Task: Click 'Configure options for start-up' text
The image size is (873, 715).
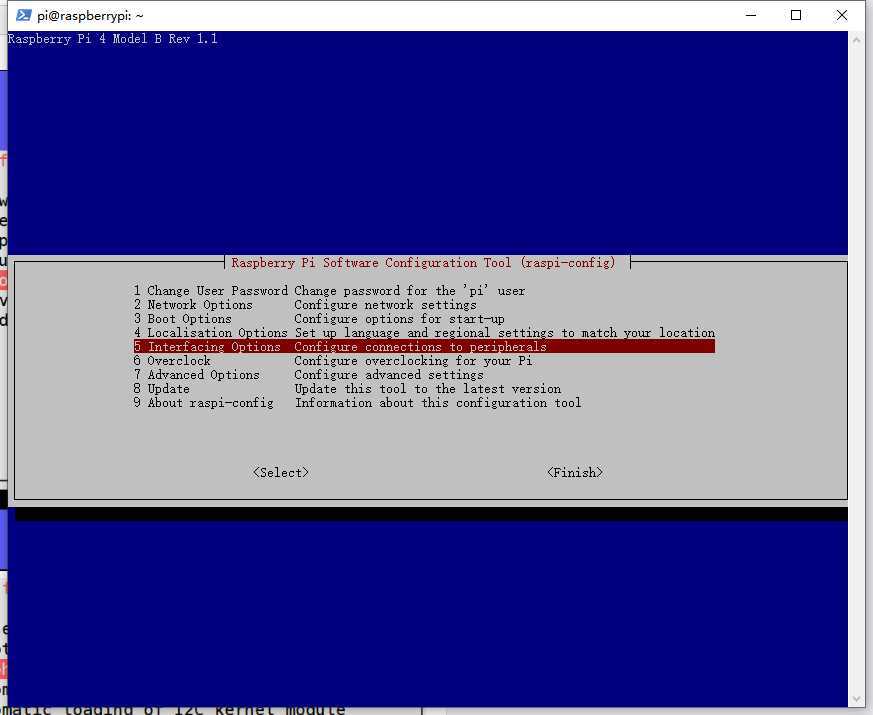Action: (x=399, y=319)
